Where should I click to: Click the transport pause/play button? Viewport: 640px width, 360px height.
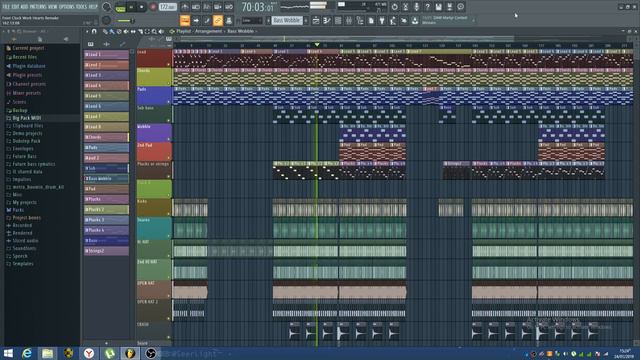pyautogui.click(x=131, y=7)
